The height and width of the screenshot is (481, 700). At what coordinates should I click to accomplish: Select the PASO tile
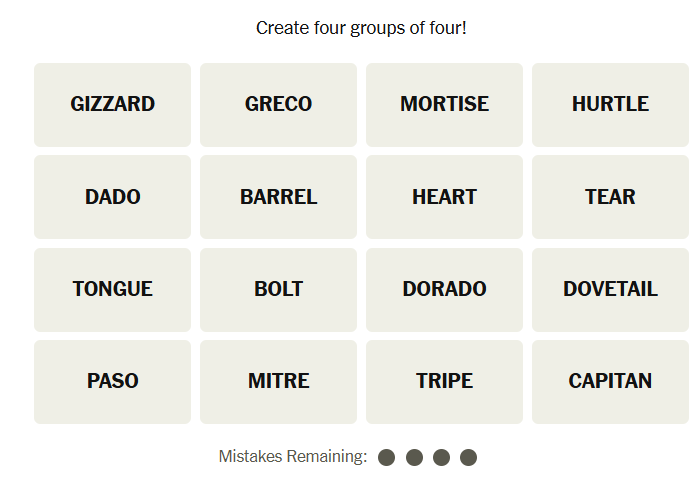pyautogui.click(x=112, y=381)
